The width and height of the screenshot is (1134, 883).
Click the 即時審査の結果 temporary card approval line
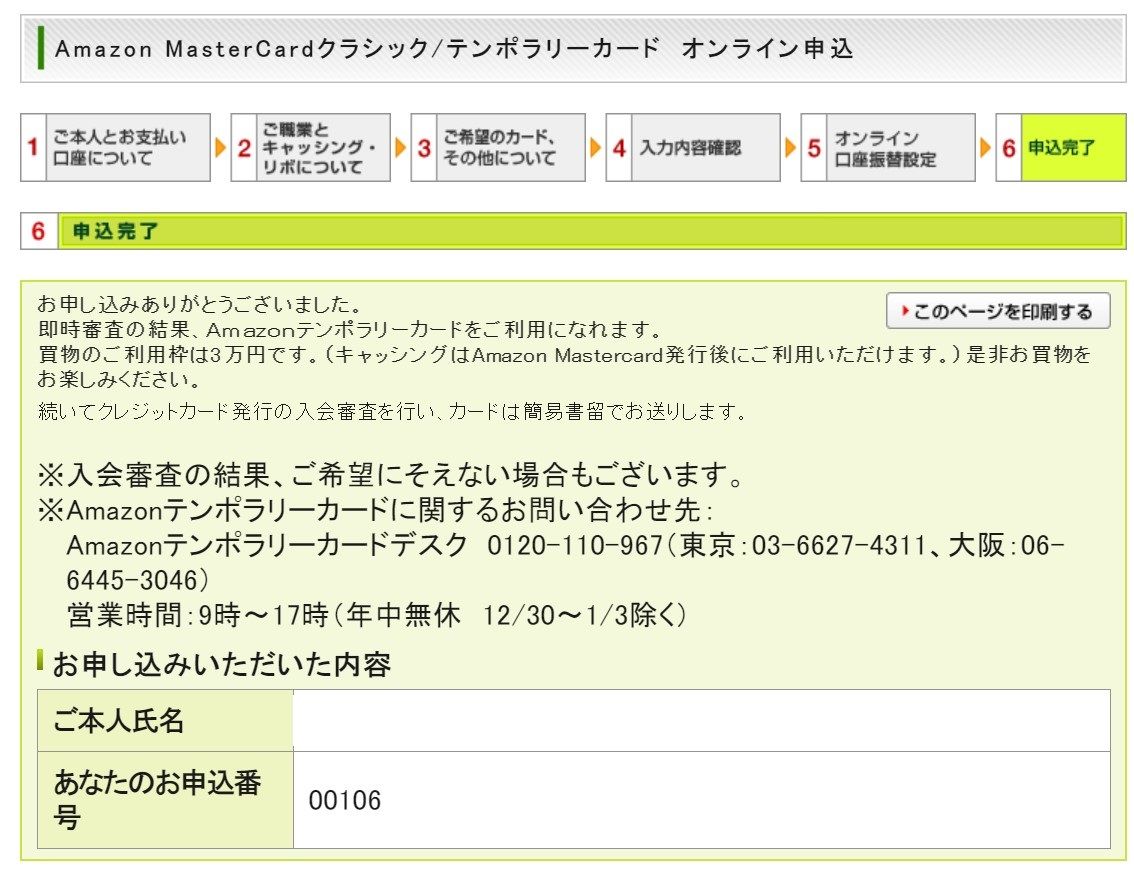coord(349,330)
